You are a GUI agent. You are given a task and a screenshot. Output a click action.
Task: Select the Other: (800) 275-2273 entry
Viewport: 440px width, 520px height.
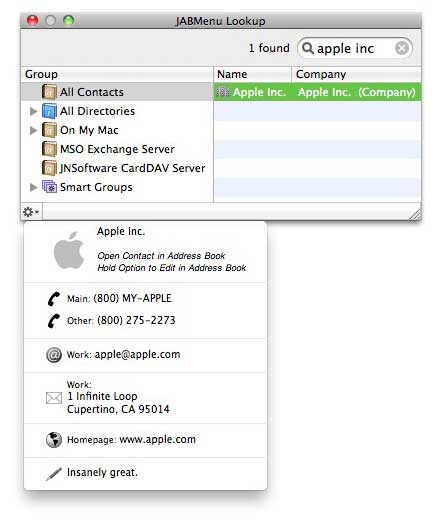point(145,320)
